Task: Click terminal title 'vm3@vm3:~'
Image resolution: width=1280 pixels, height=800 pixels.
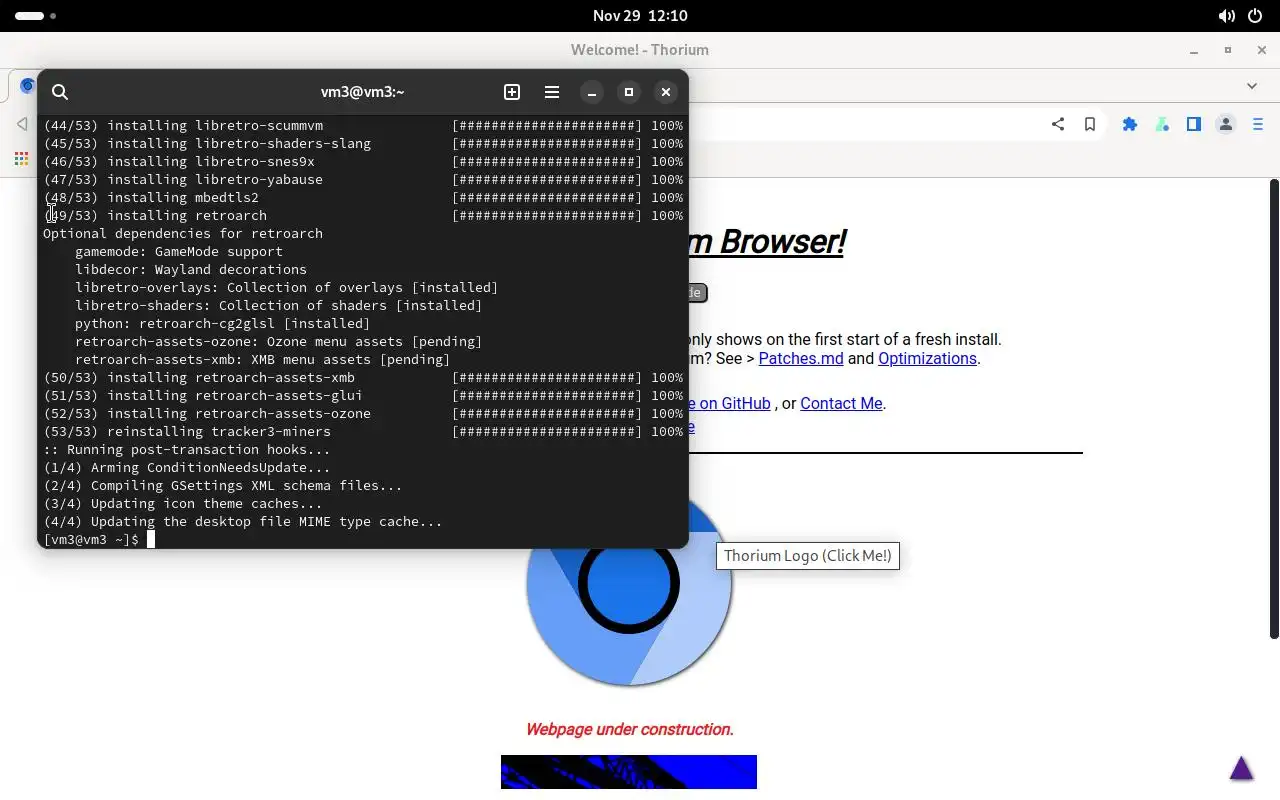Action: [362, 92]
